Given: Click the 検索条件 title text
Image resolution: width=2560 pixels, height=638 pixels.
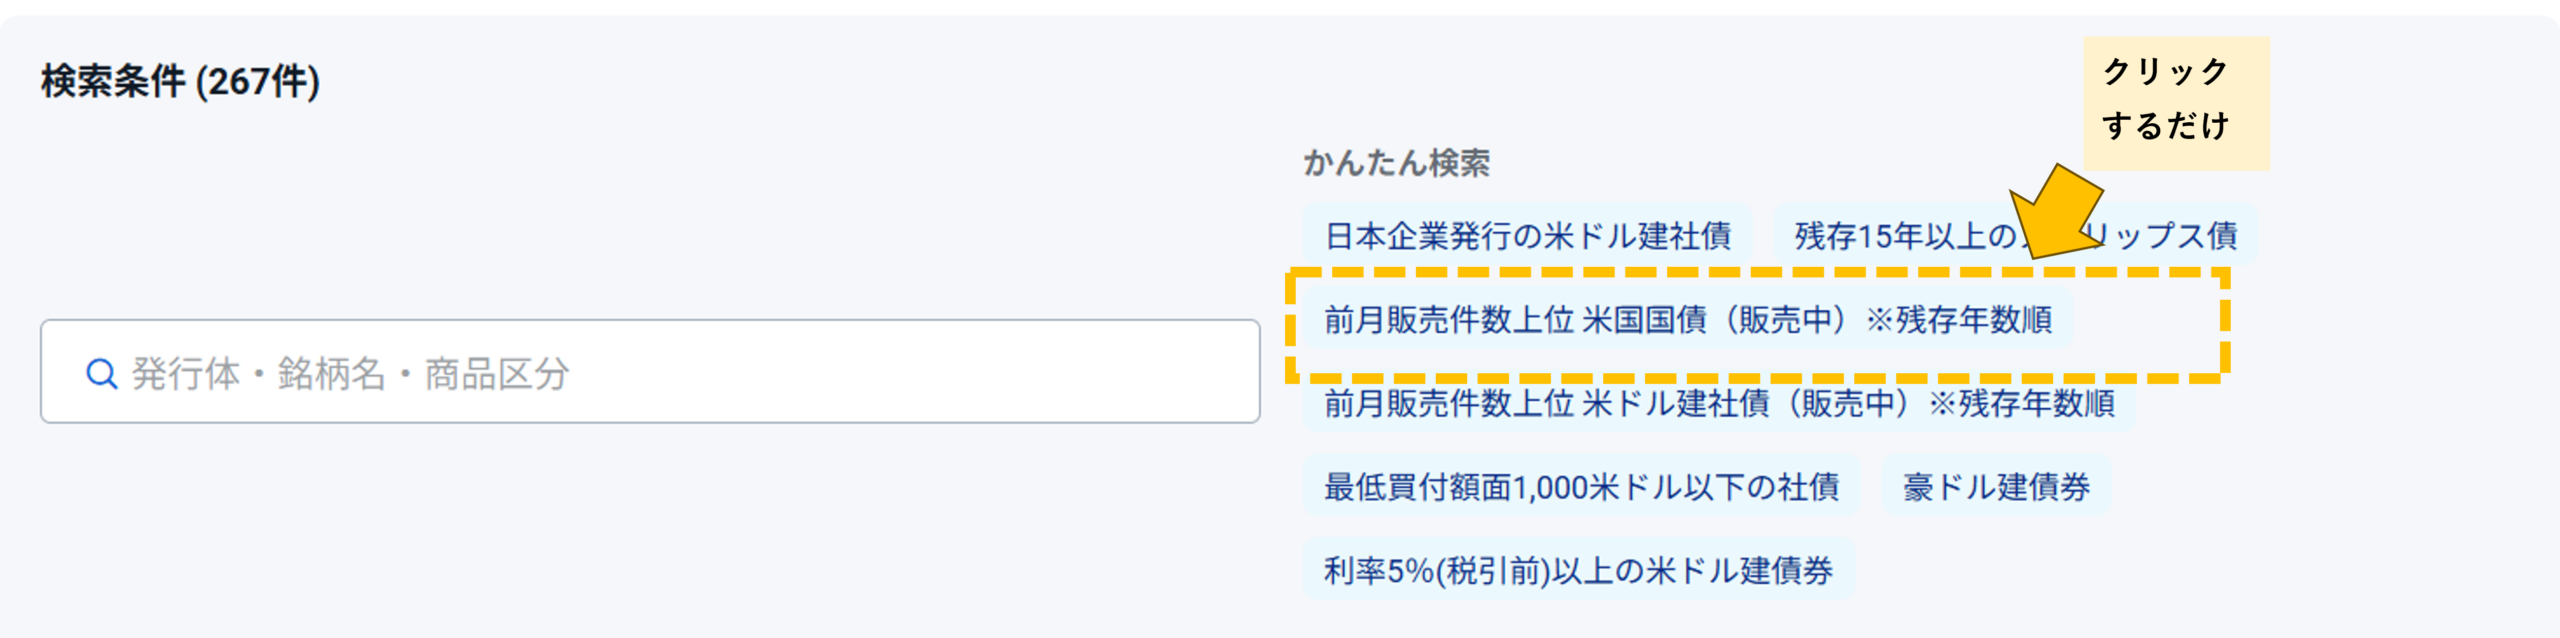Looking at the screenshot, I should tap(113, 81).
